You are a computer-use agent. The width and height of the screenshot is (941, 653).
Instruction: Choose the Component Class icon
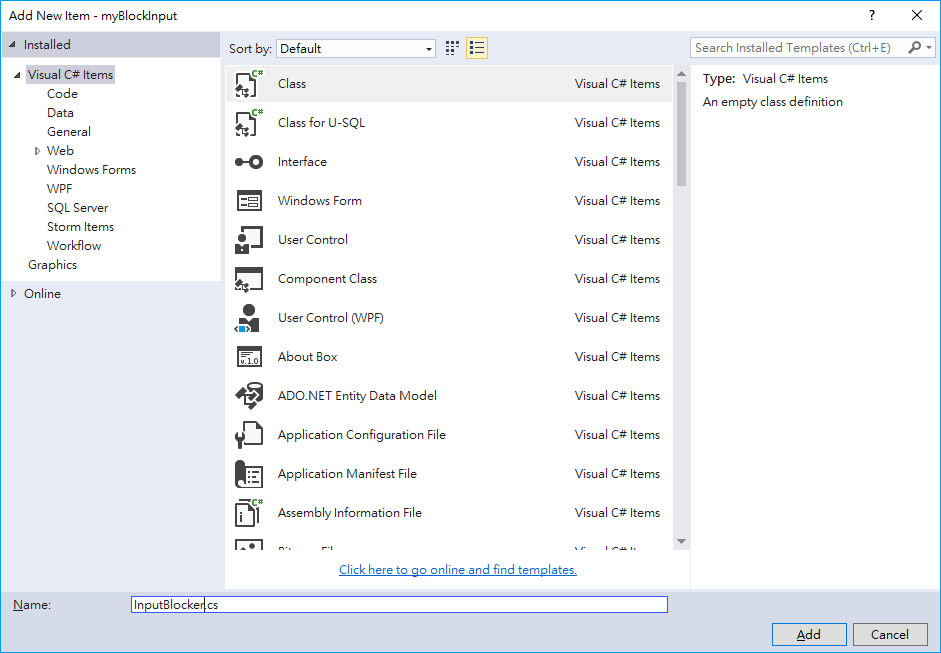point(248,279)
